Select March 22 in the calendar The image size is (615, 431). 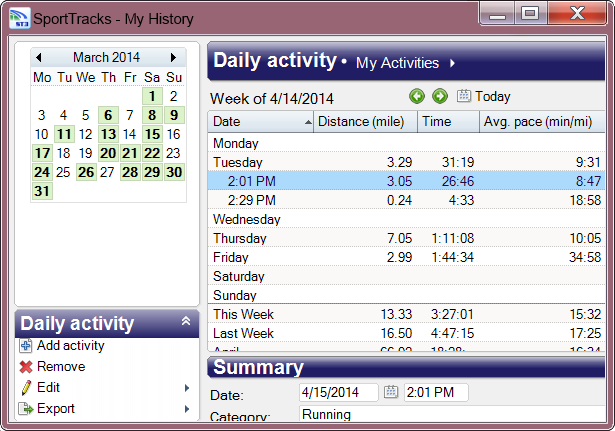pos(152,153)
